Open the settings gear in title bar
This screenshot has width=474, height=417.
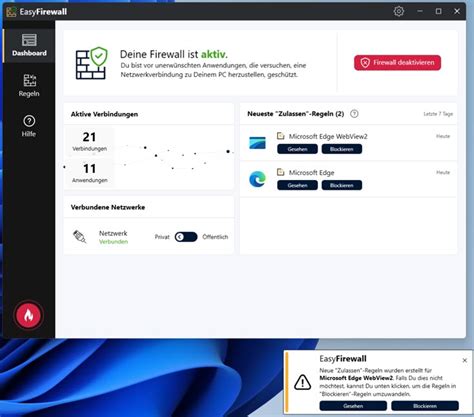tap(399, 11)
